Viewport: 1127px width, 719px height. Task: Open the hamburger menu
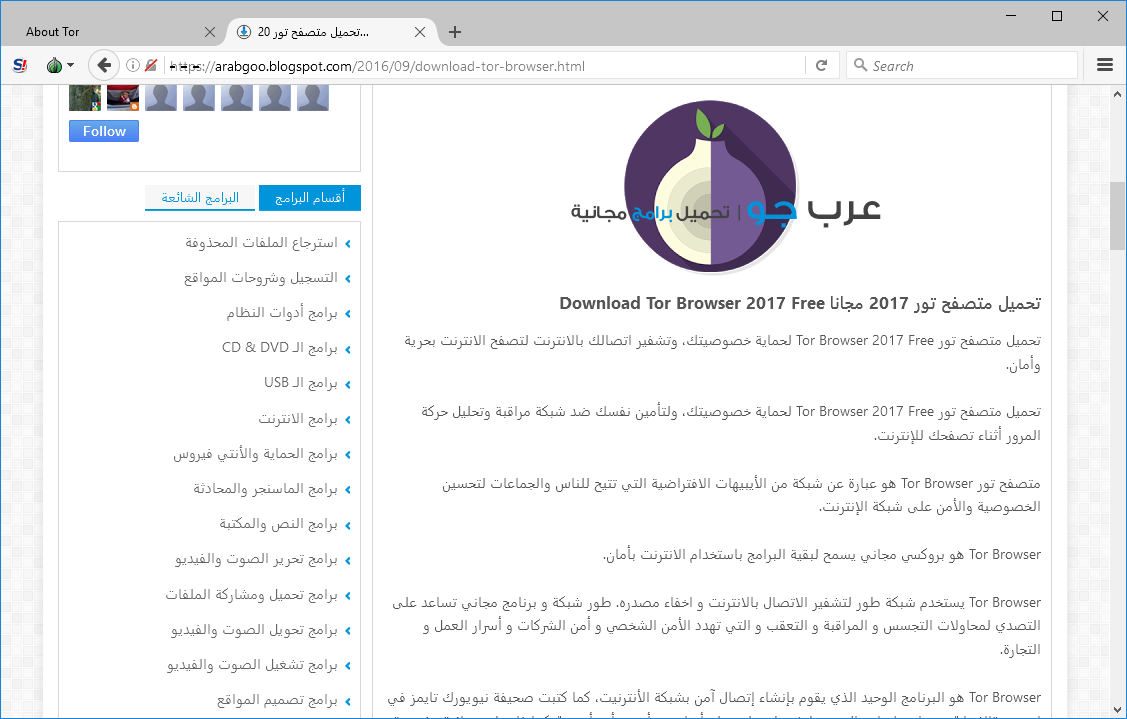(x=1105, y=65)
